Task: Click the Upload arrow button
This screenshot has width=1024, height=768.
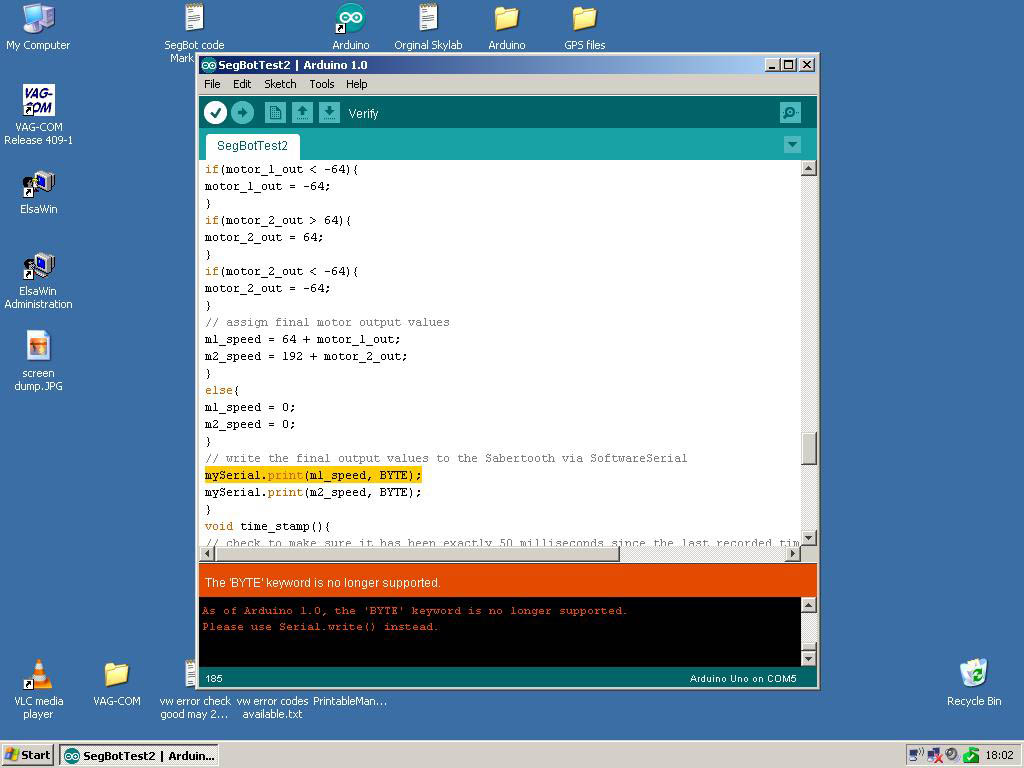Action: (x=242, y=113)
